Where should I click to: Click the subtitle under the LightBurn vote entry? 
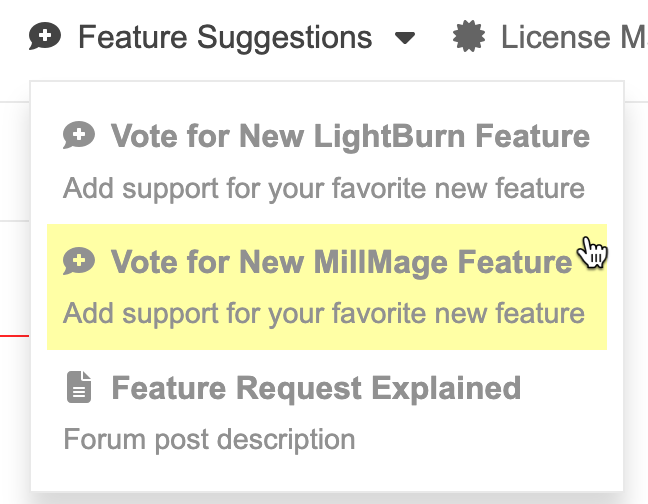pos(323,188)
